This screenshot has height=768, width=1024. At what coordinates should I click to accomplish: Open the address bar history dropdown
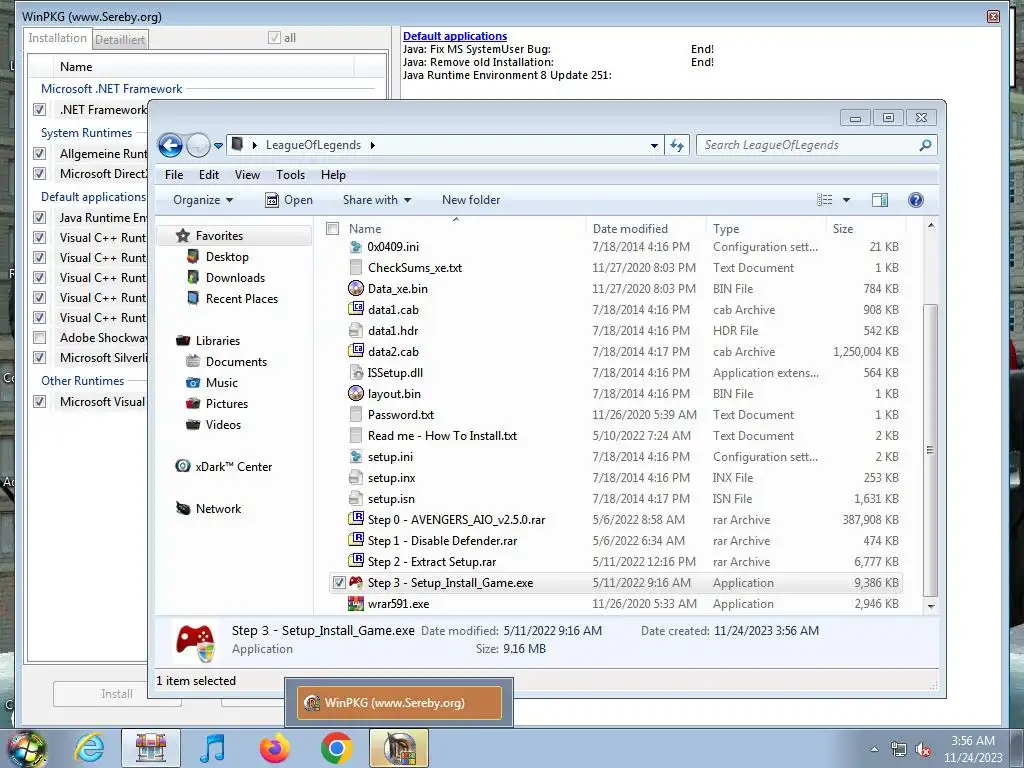(654, 146)
